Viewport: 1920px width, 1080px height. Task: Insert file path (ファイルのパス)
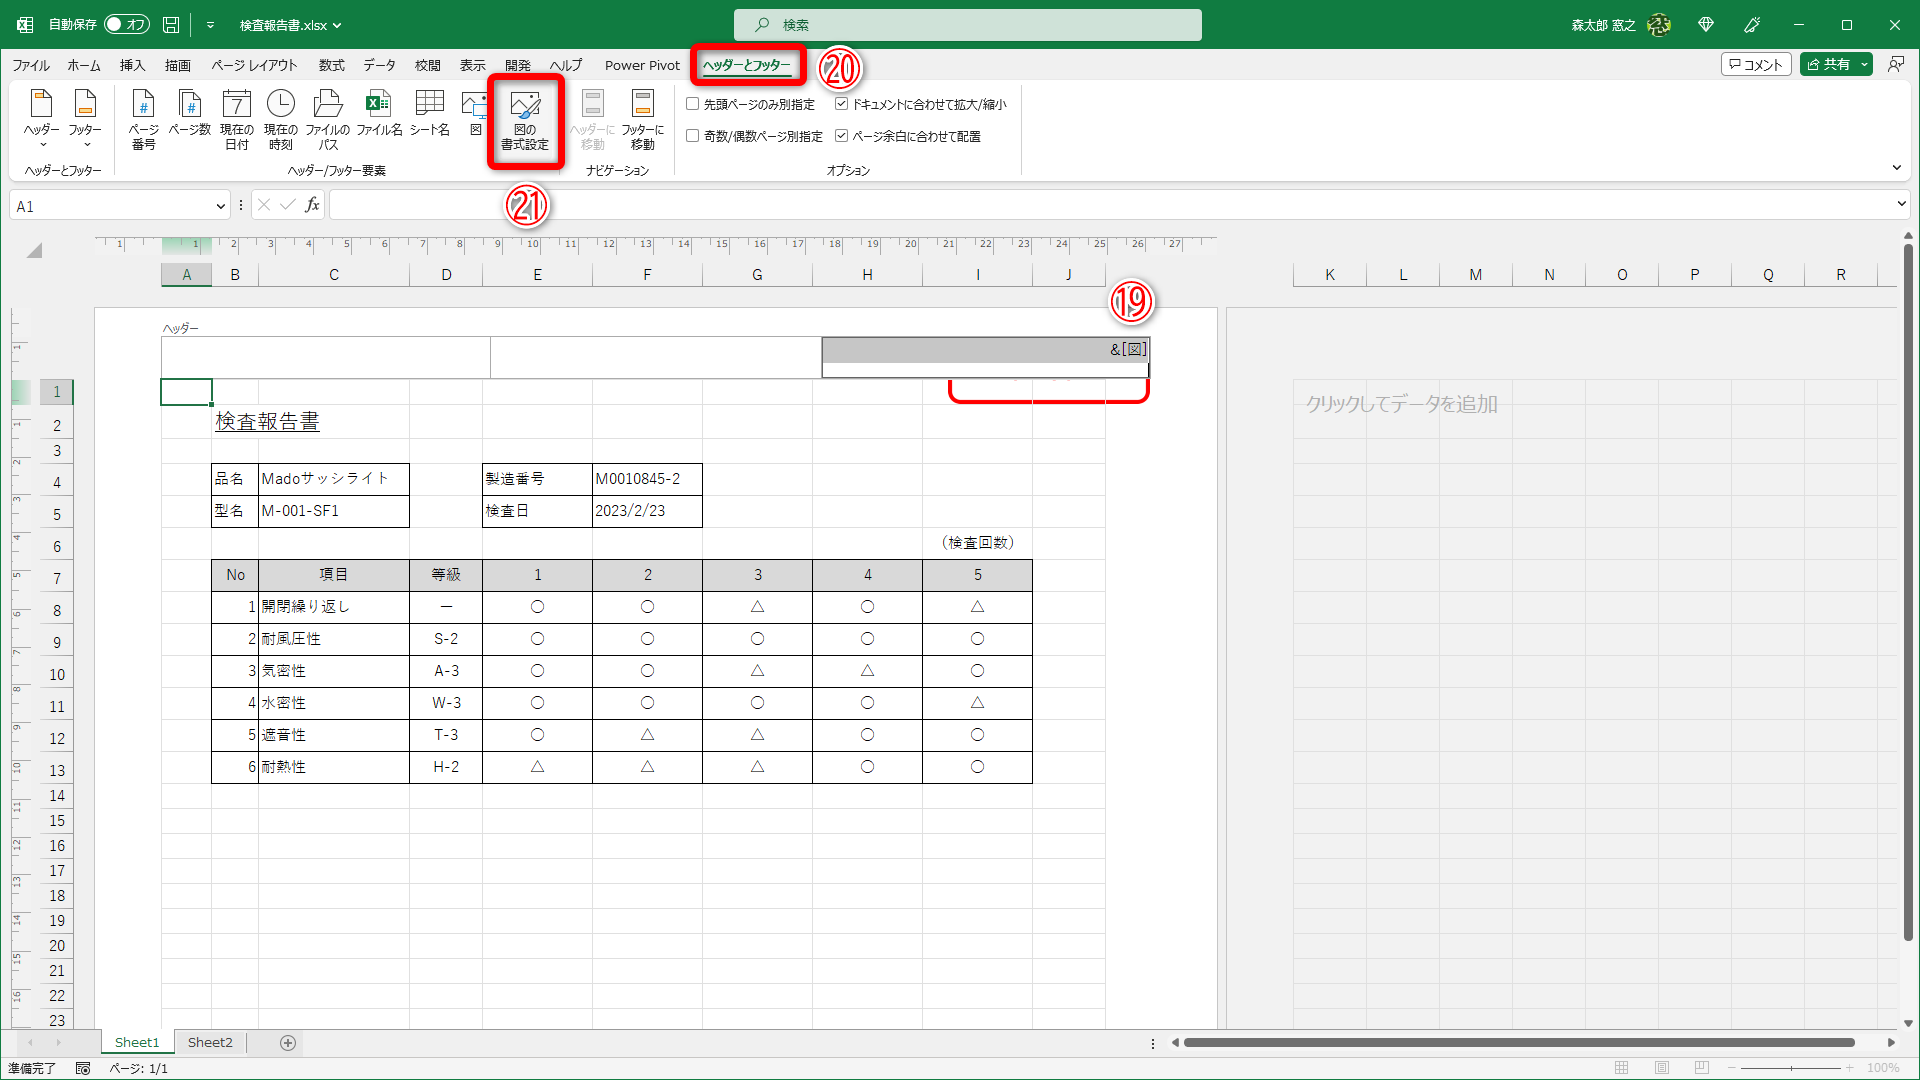point(327,118)
